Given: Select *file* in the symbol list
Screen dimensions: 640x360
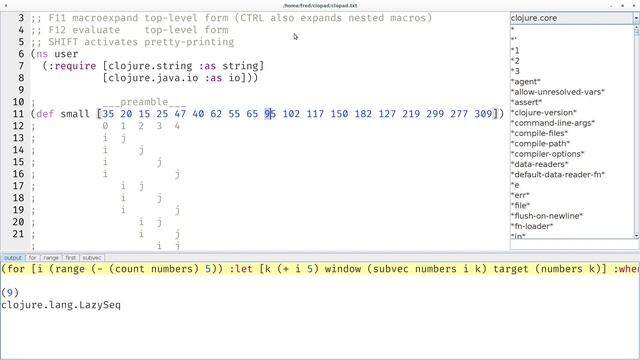Looking at the screenshot, I should pyautogui.click(x=520, y=205).
